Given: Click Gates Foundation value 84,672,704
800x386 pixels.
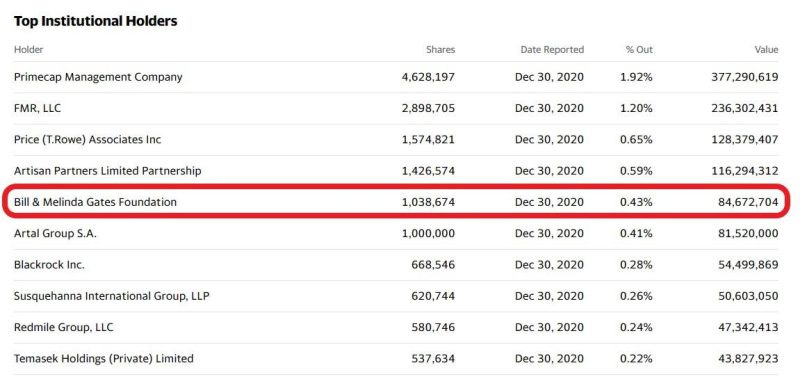Looking at the screenshot, I should [x=749, y=202].
